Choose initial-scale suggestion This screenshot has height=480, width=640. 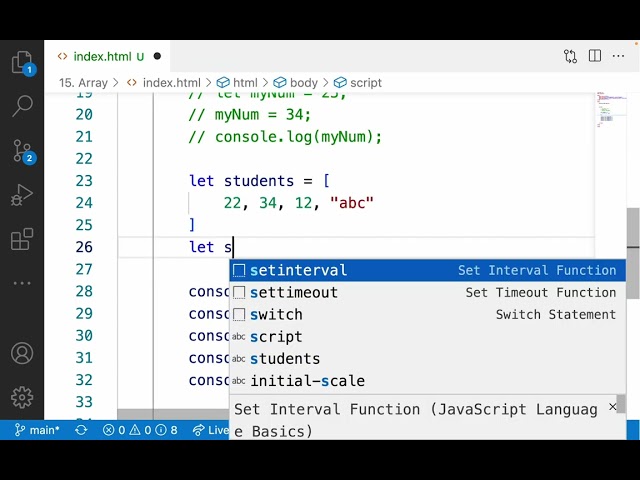tap(427, 380)
